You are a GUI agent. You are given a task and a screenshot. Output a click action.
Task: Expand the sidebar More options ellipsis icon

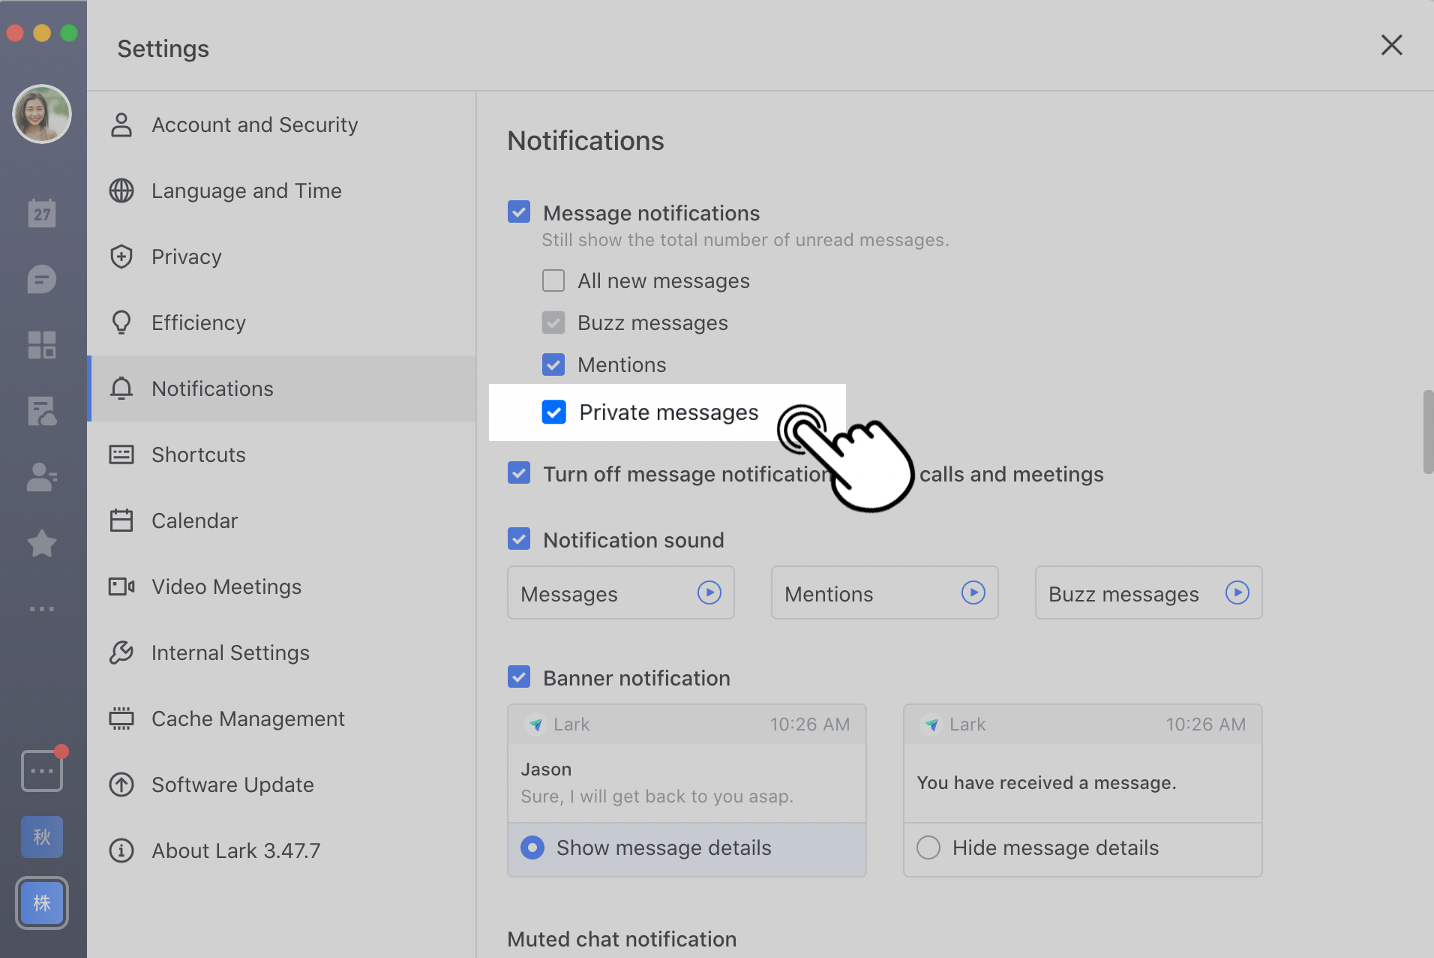tap(42, 609)
